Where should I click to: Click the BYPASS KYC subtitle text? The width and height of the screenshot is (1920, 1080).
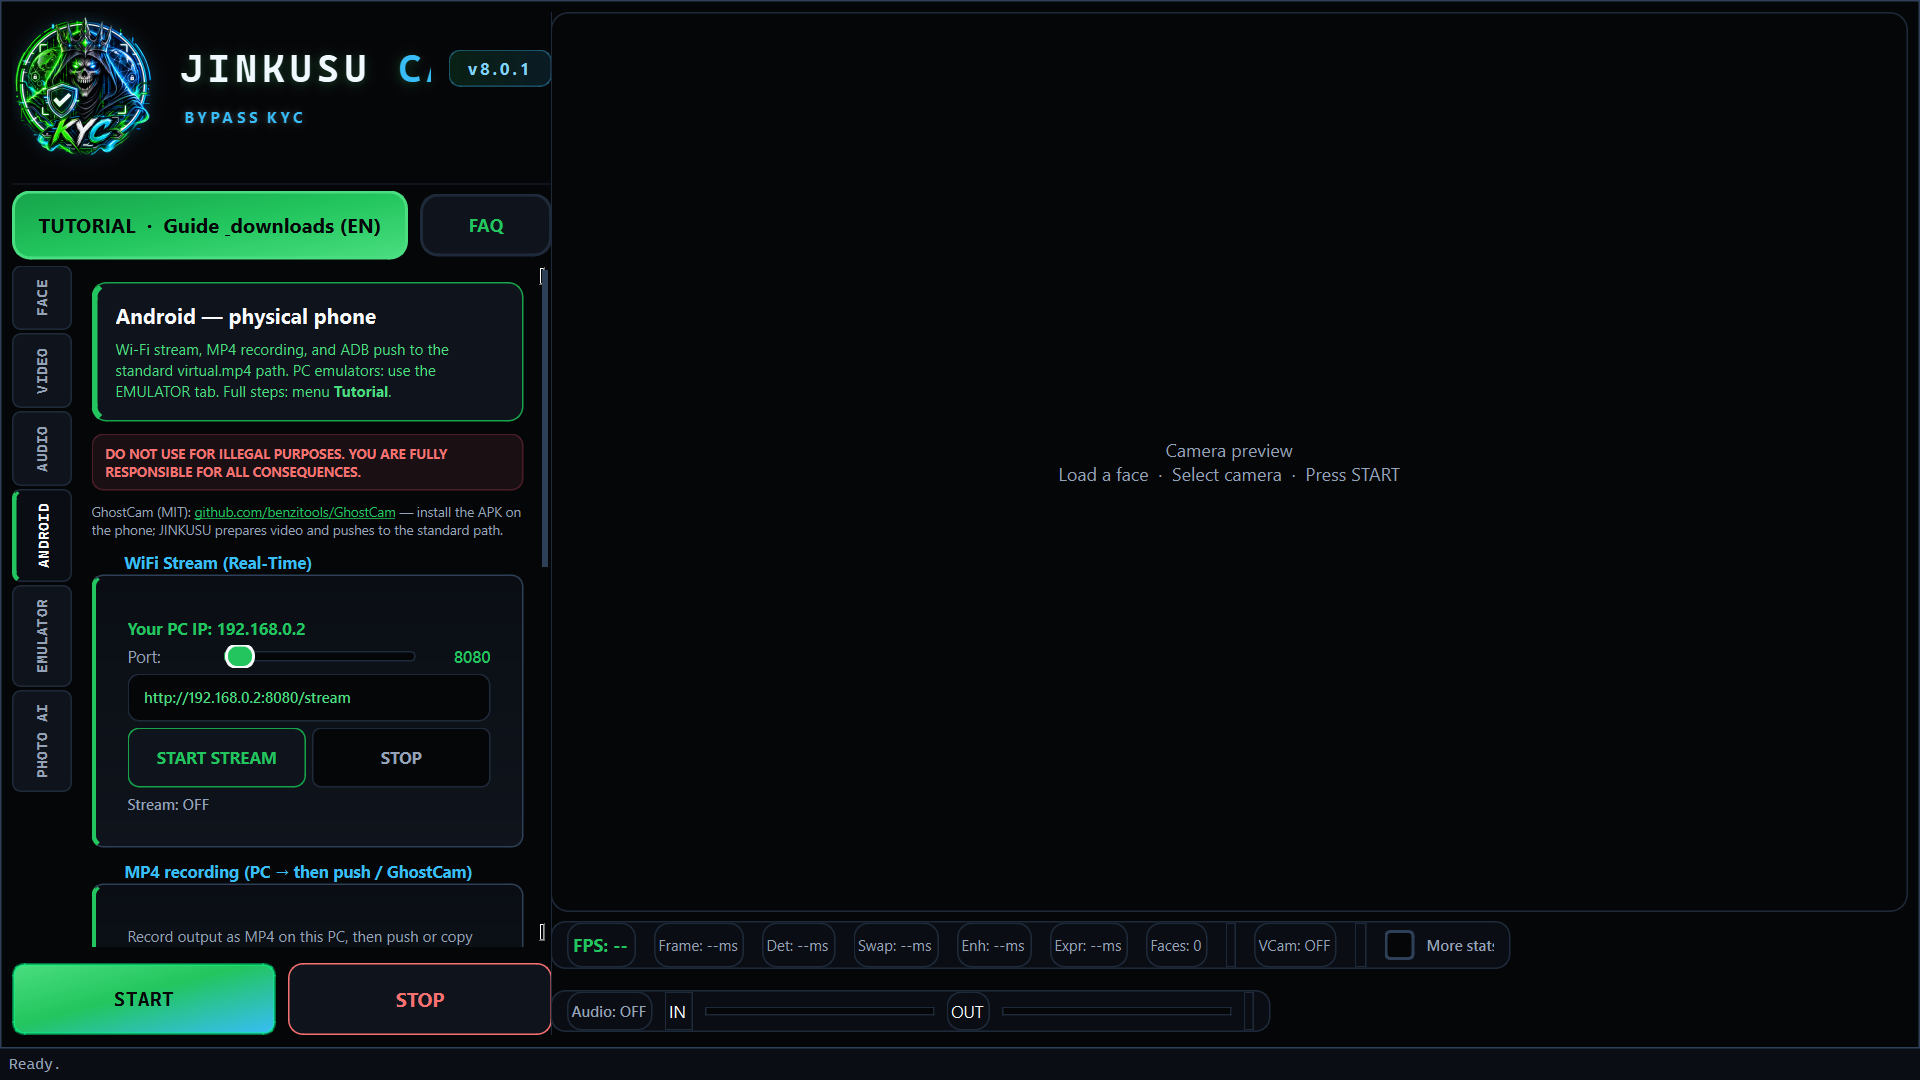point(244,118)
